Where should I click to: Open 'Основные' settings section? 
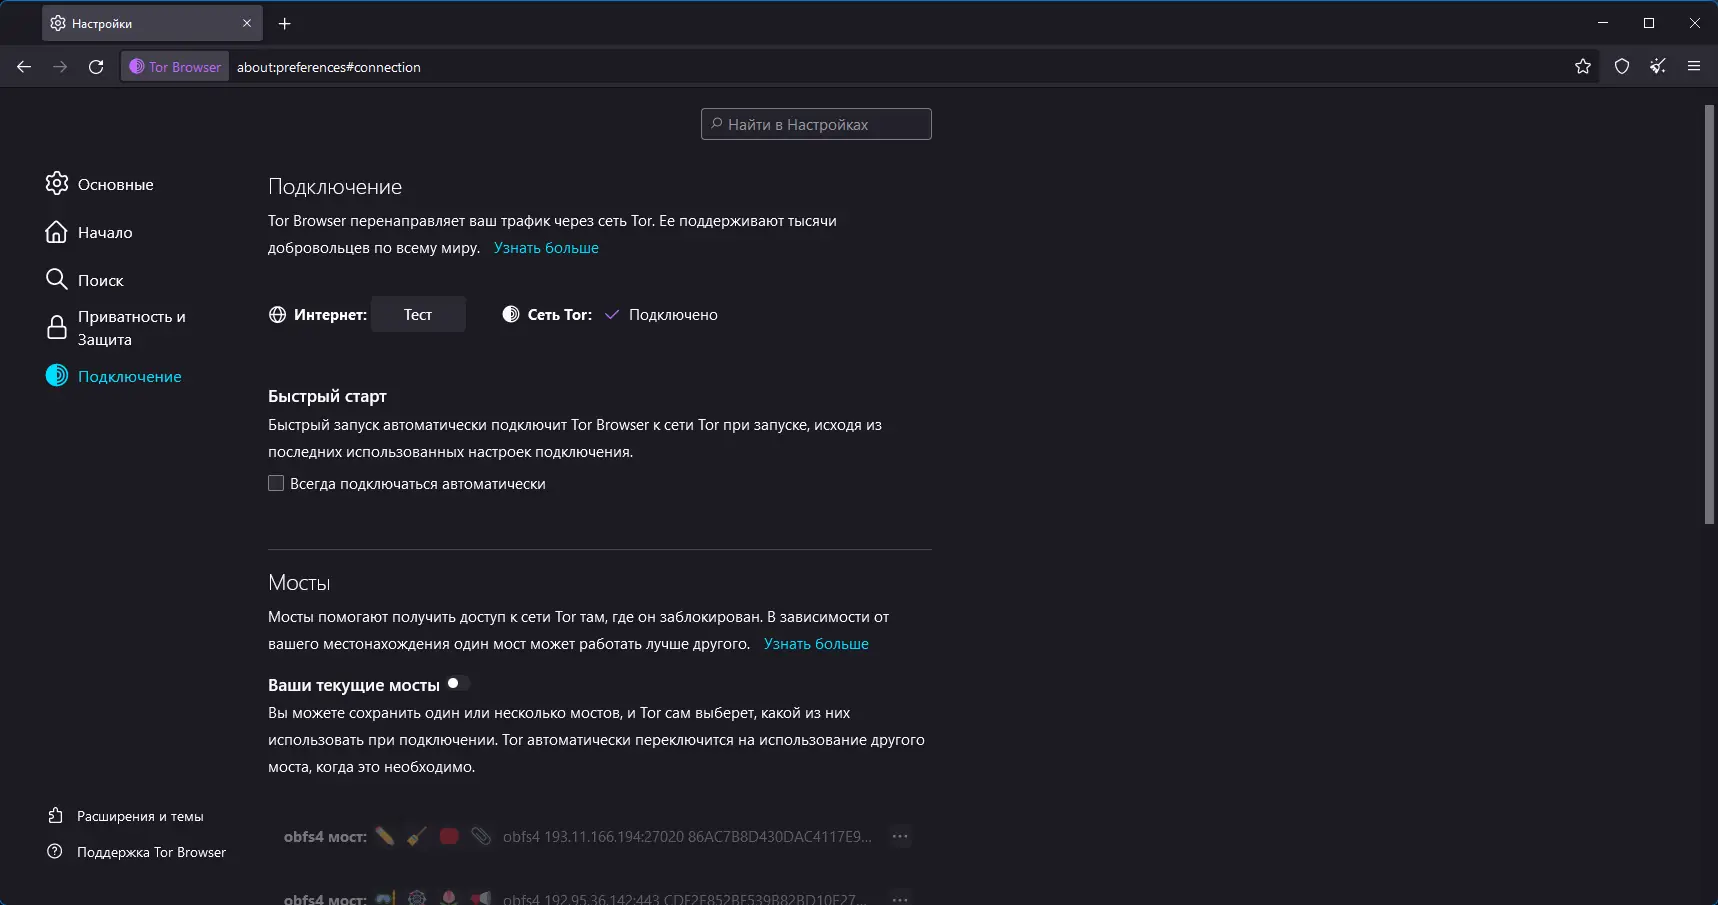(x=115, y=185)
